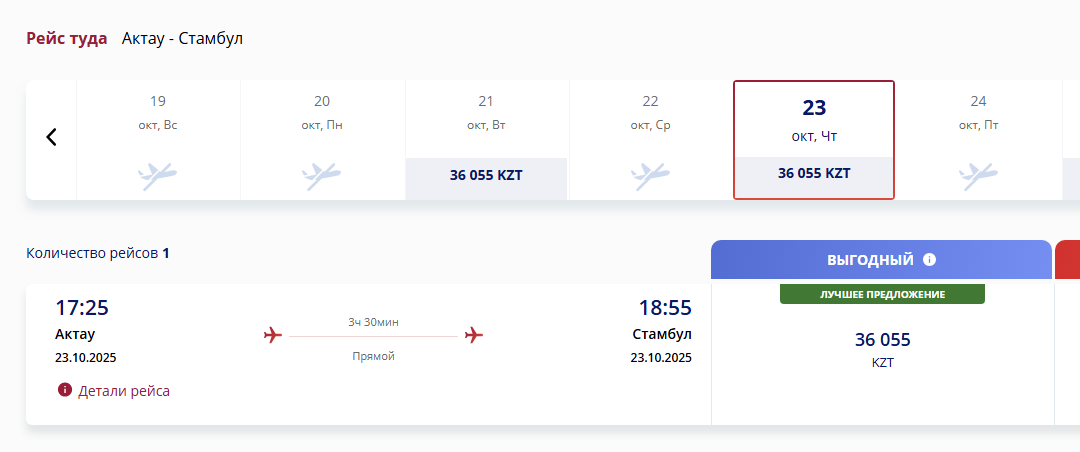This screenshot has height=452, width=1080.
Task: Select the 22 окт, Ср date
Action: pyautogui.click(x=650, y=140)
